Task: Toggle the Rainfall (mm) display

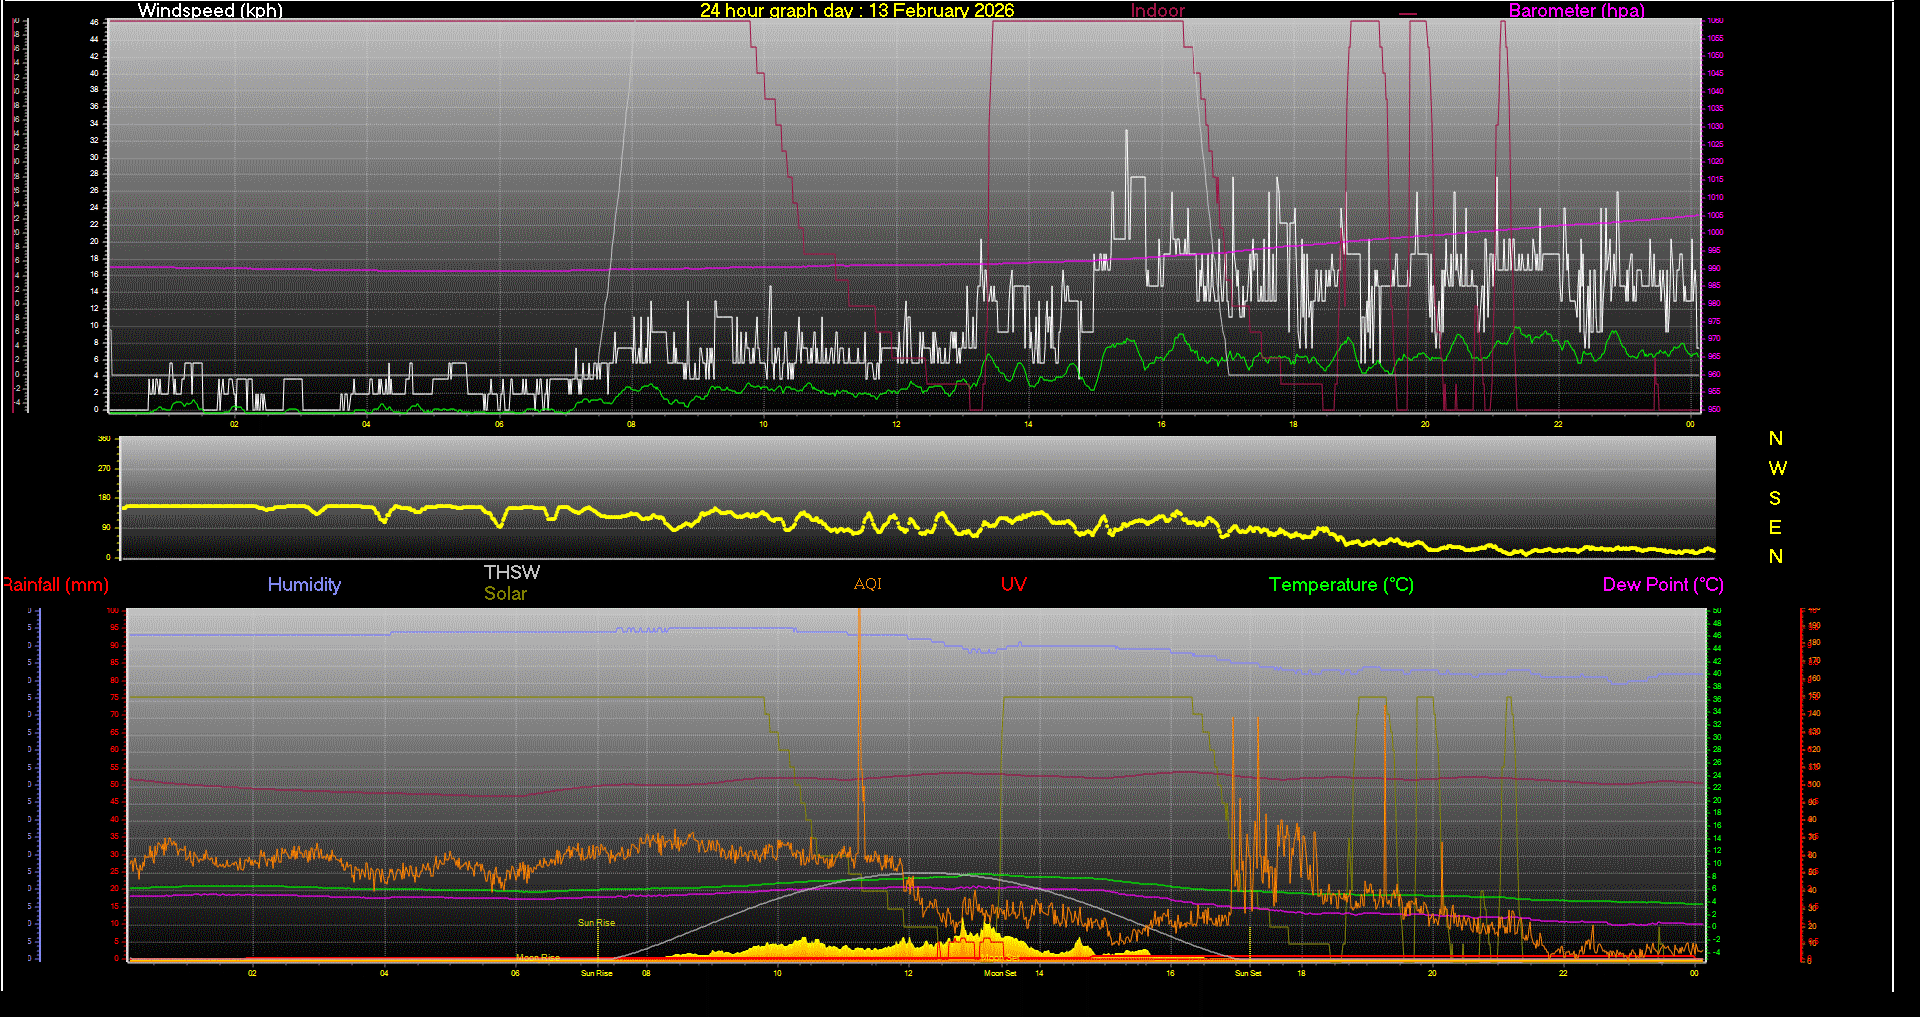Action: click(55, 585)
